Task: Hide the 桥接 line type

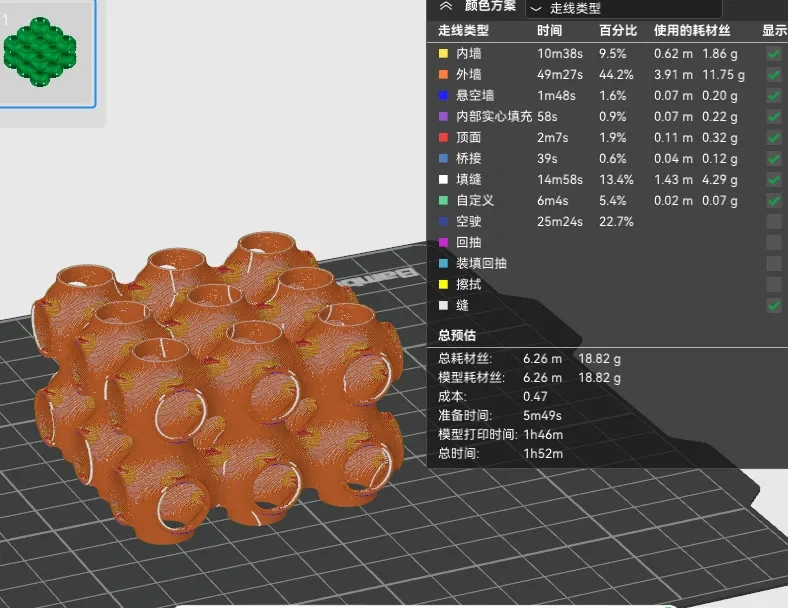Action: 774,159
